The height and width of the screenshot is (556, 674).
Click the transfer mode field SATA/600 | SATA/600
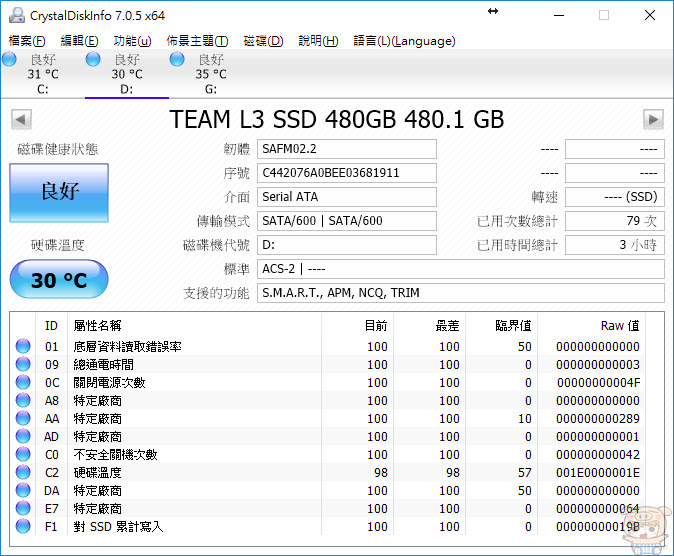(x=346, y=221)
